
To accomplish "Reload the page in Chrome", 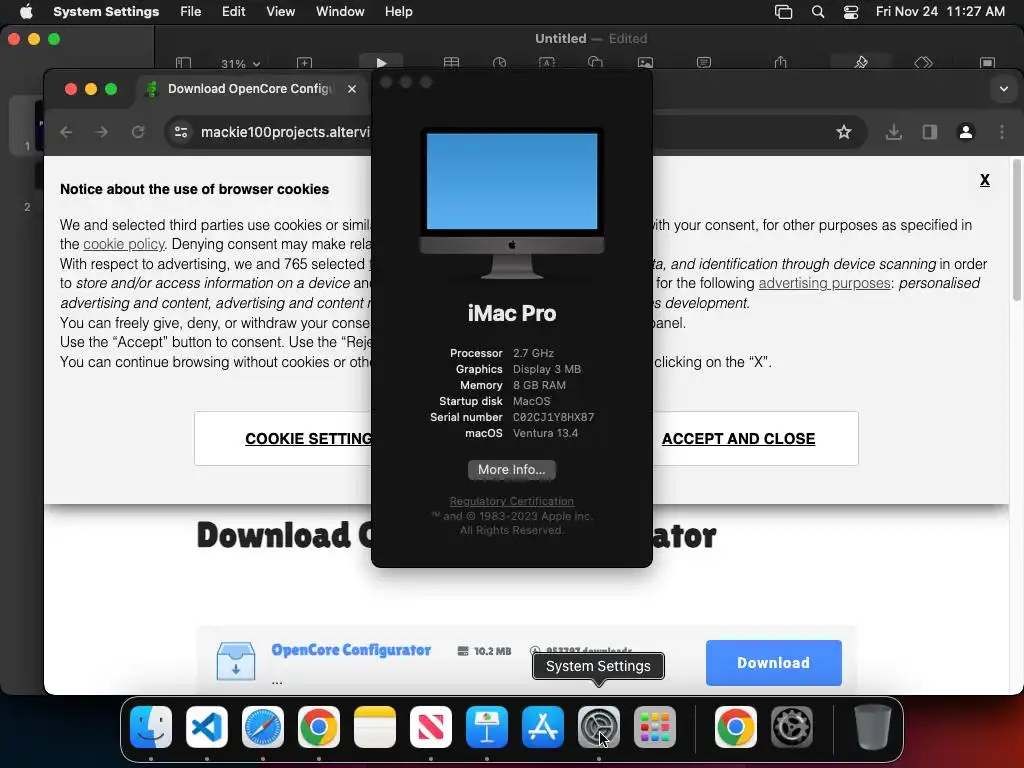I will pos(138,132).
